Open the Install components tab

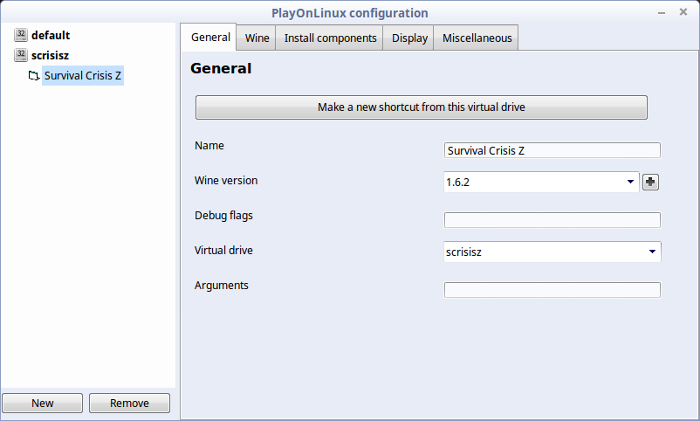[x=330, y=38]
